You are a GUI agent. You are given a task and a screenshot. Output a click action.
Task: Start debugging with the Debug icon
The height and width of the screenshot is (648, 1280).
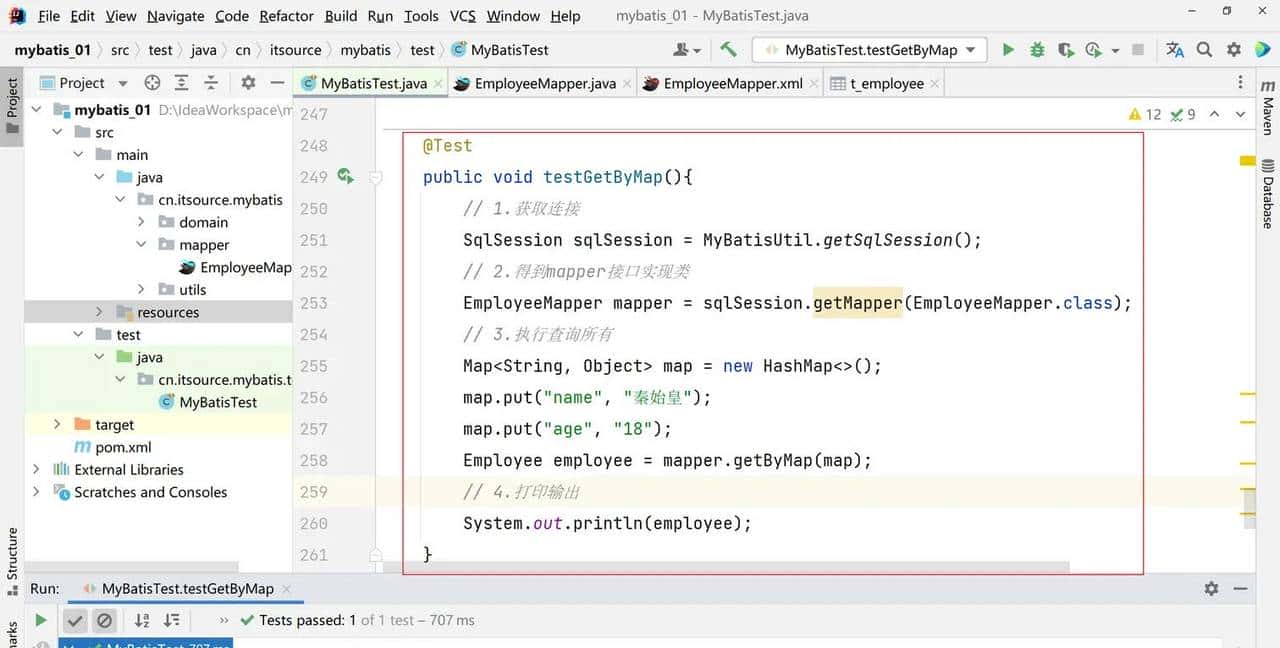point(1036,49)
